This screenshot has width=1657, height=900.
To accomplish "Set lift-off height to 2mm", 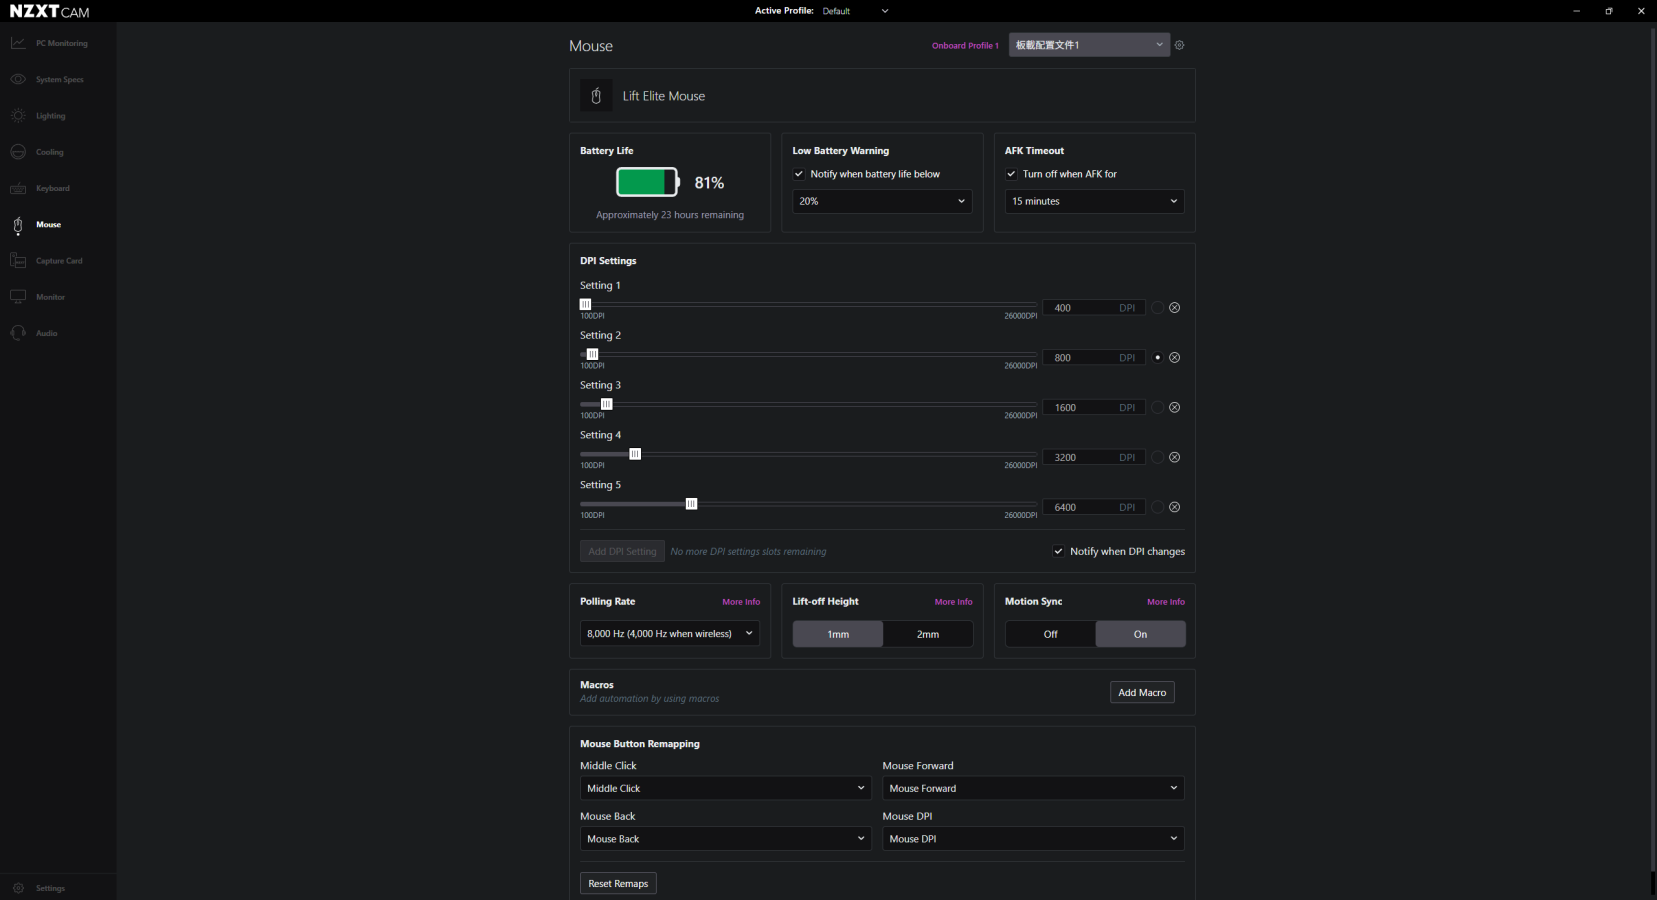I will (x=928, y=634).
